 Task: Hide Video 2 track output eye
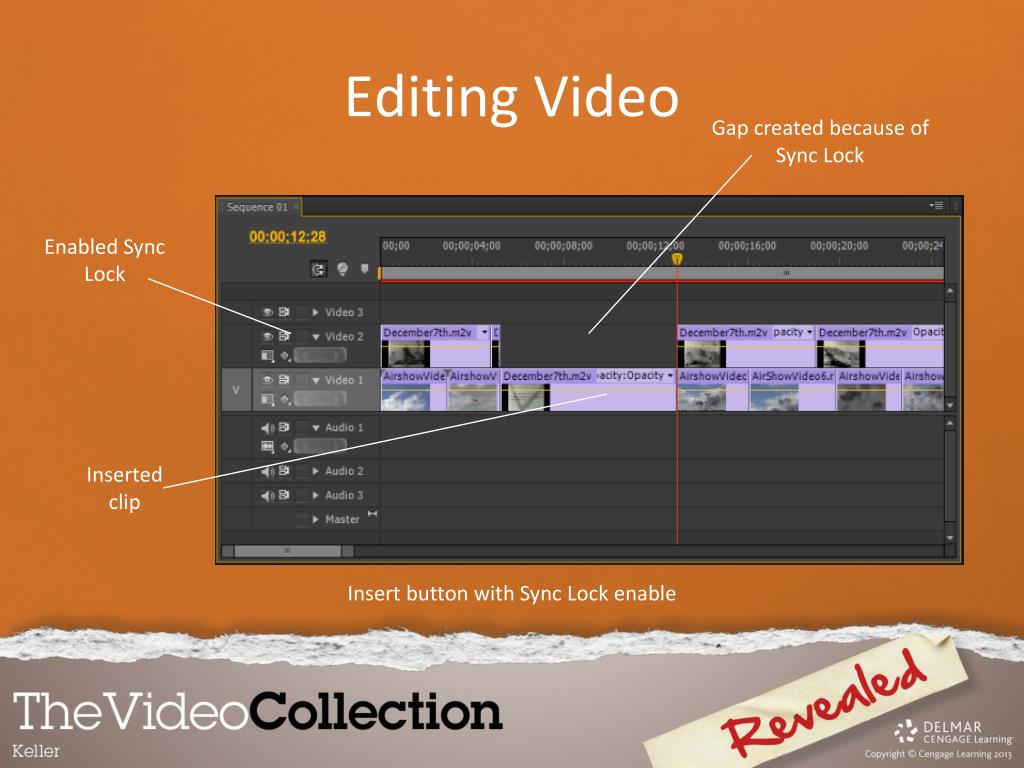[x=267, y=336]
